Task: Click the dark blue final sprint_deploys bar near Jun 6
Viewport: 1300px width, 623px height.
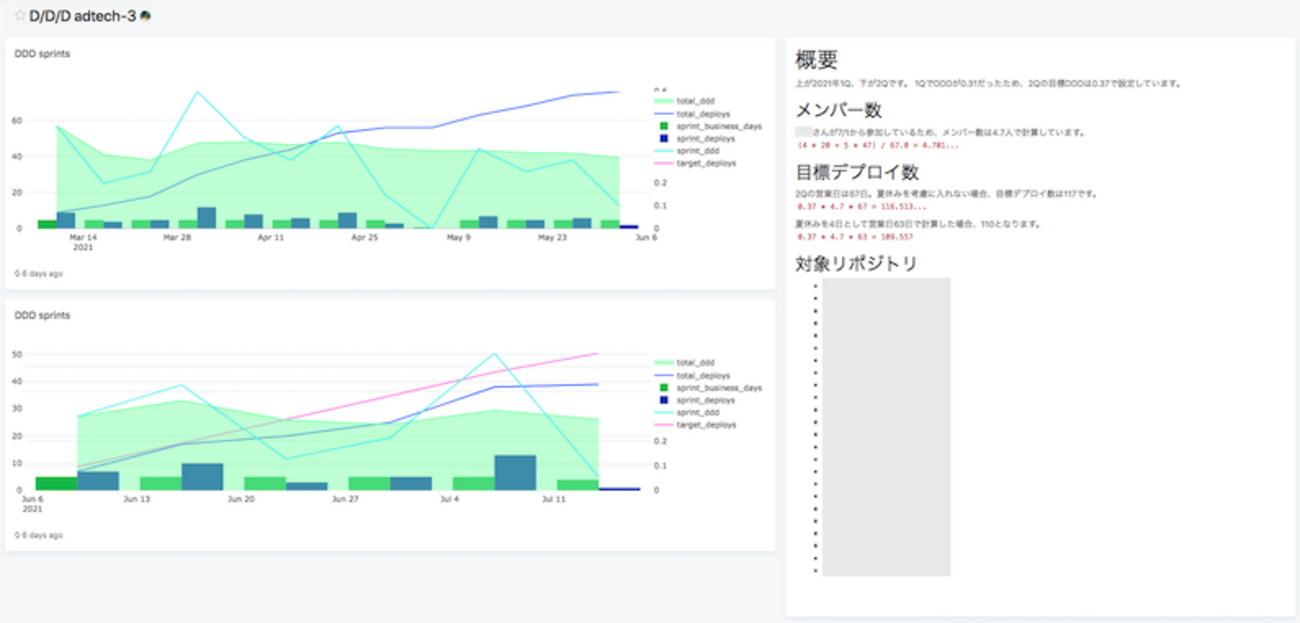Action: tap(628, 227)
